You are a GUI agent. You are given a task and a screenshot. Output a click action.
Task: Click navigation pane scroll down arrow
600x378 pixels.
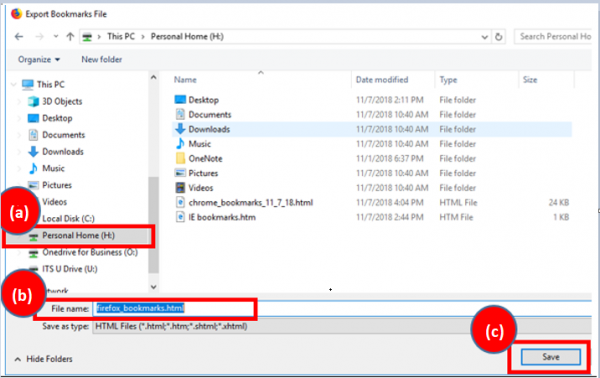pos(153,287)
